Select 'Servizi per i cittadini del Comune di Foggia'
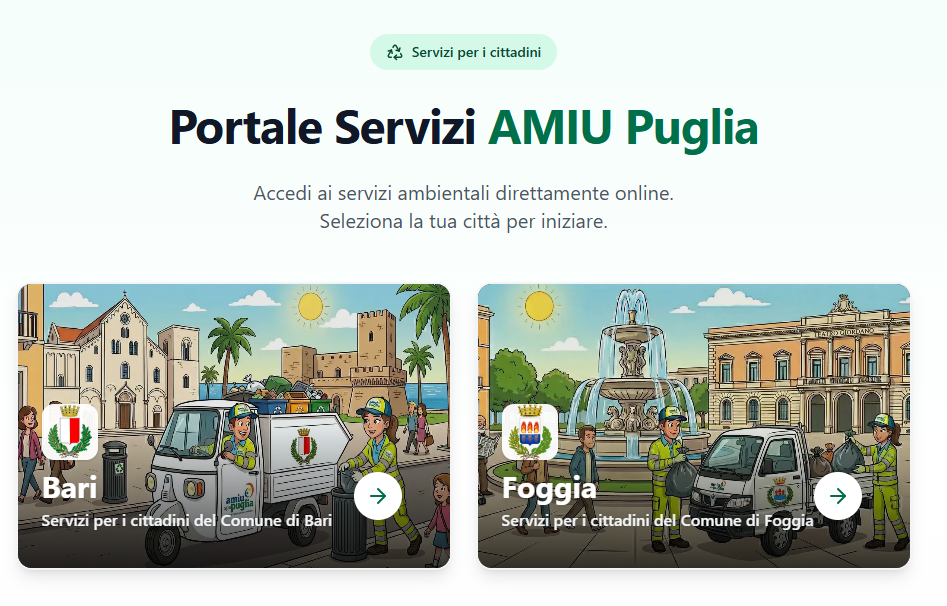 click(x=657, y=520)
